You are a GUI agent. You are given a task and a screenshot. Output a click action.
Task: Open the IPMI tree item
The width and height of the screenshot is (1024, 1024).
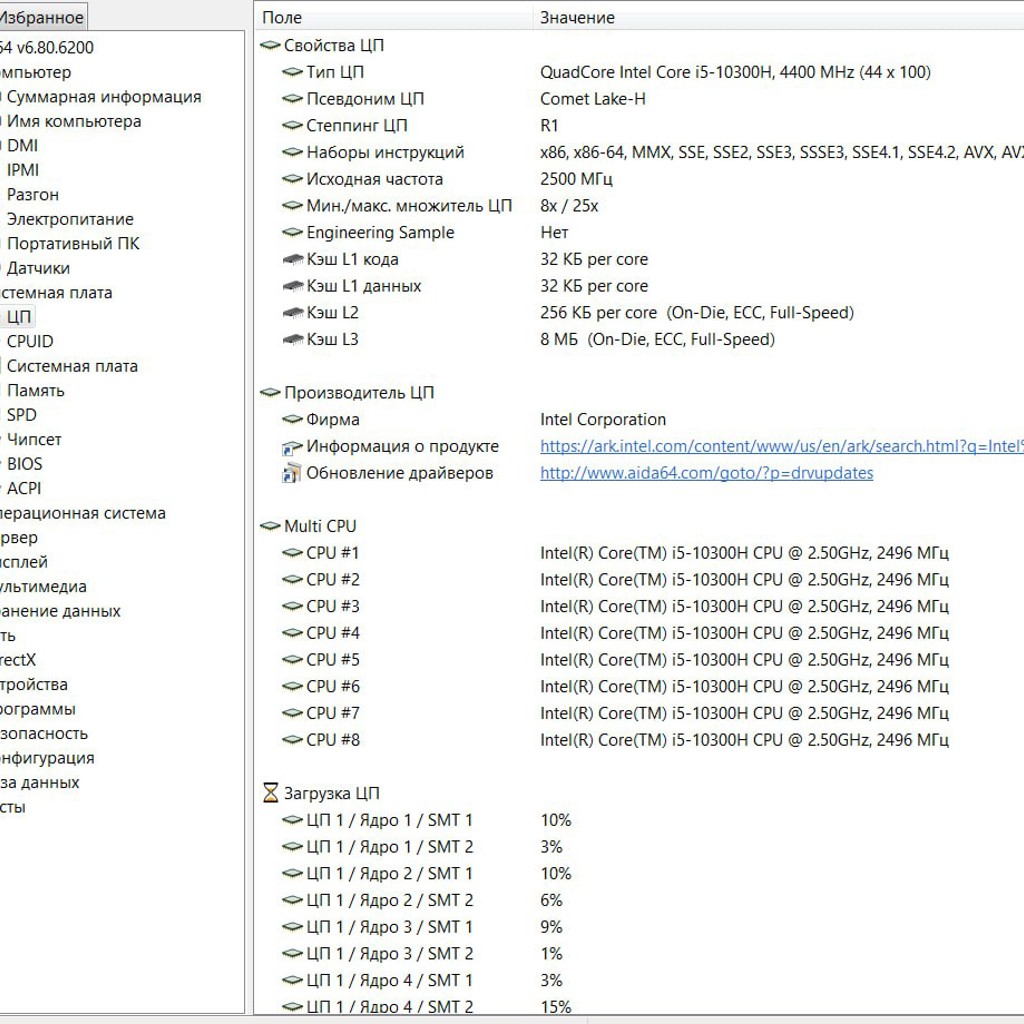pos(23,170)
